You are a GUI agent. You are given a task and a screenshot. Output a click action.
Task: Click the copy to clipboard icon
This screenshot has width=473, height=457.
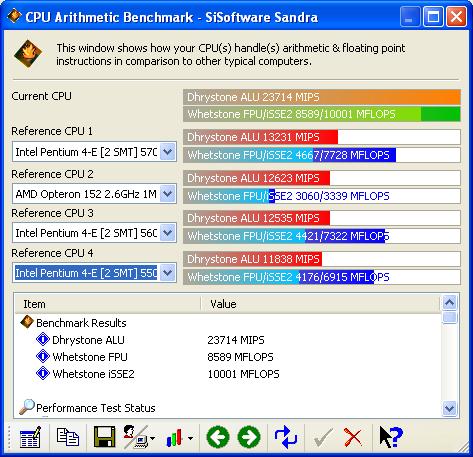click(x=68, y=437)
